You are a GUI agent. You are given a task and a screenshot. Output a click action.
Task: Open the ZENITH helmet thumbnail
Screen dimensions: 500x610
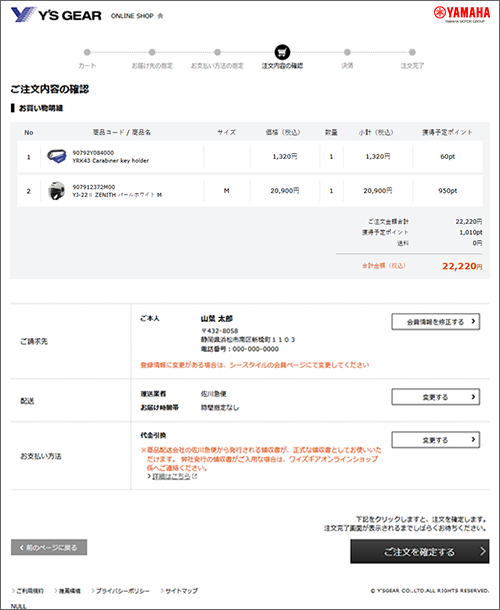56,191
